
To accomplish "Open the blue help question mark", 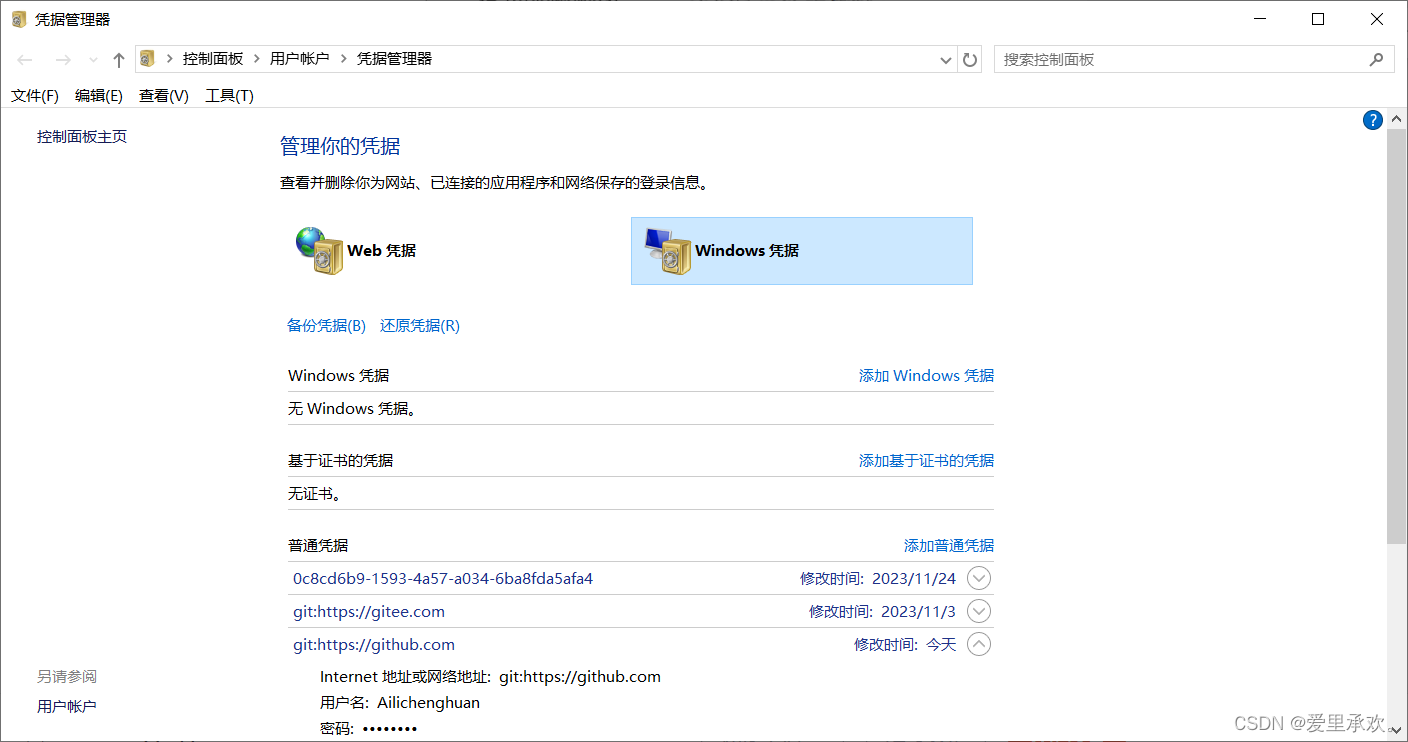I will (1372, 120).
